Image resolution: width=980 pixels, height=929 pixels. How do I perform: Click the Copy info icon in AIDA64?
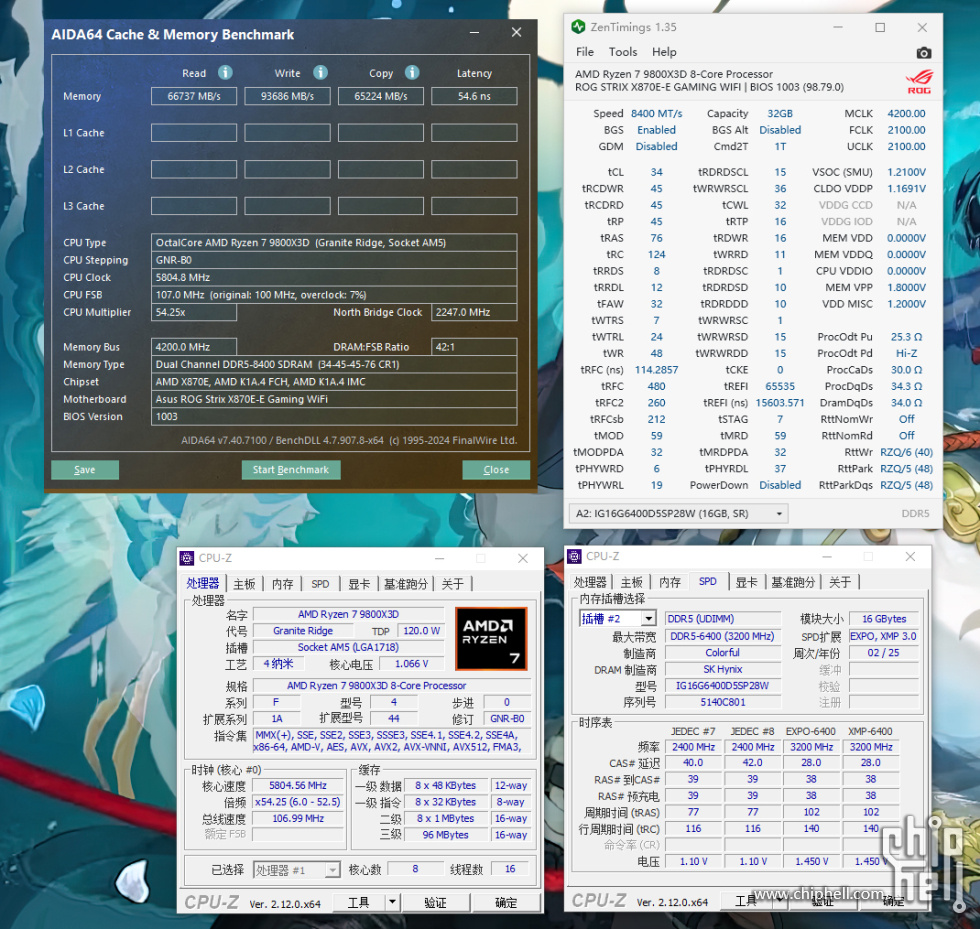[x=412, y=73]
